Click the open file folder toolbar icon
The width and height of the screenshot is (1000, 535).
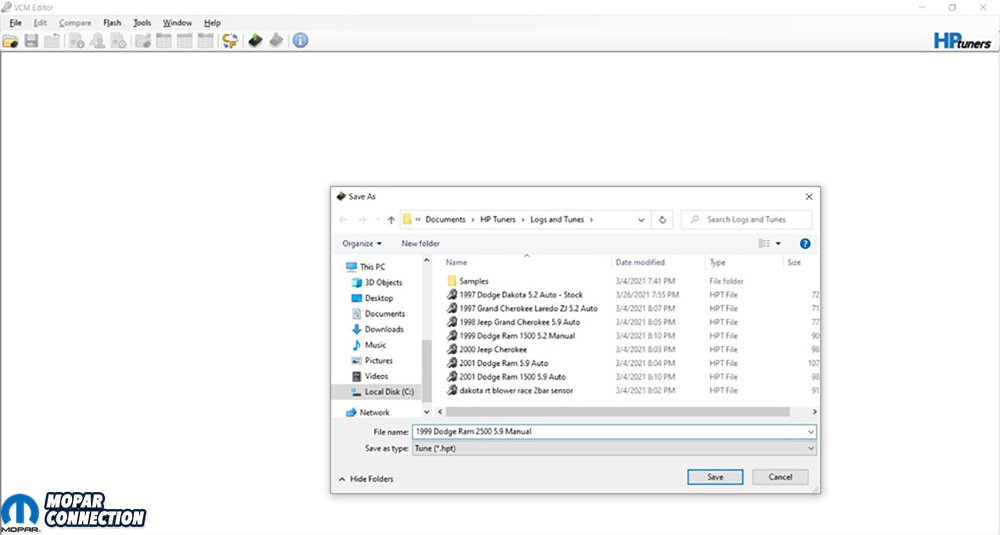(x=11, y=41)
